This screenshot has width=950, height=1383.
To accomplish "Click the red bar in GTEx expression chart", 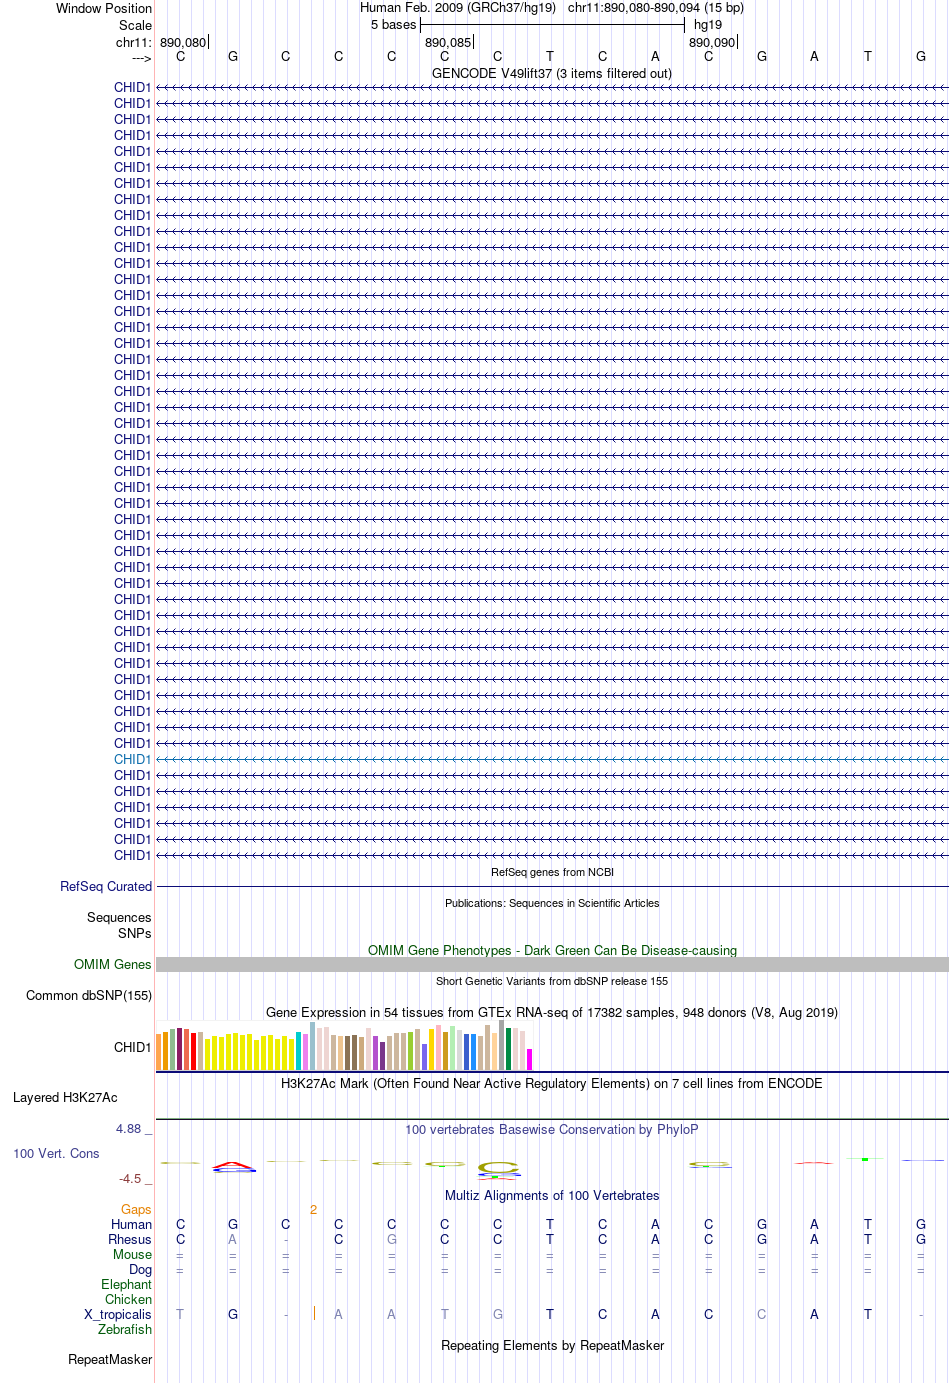I will coord(194,1051).
